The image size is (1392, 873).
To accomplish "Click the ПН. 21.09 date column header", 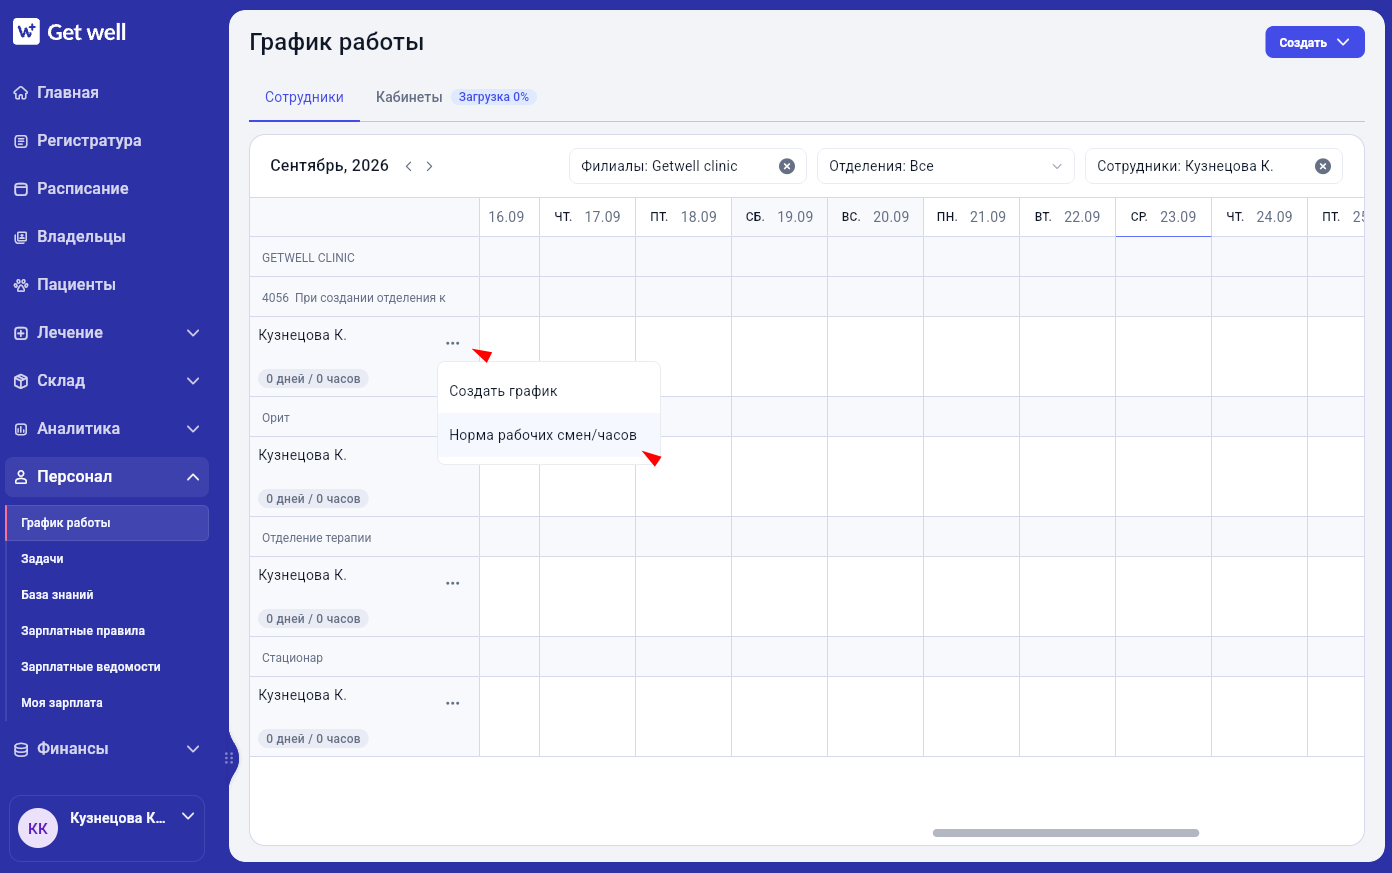I will coord(971,217).
